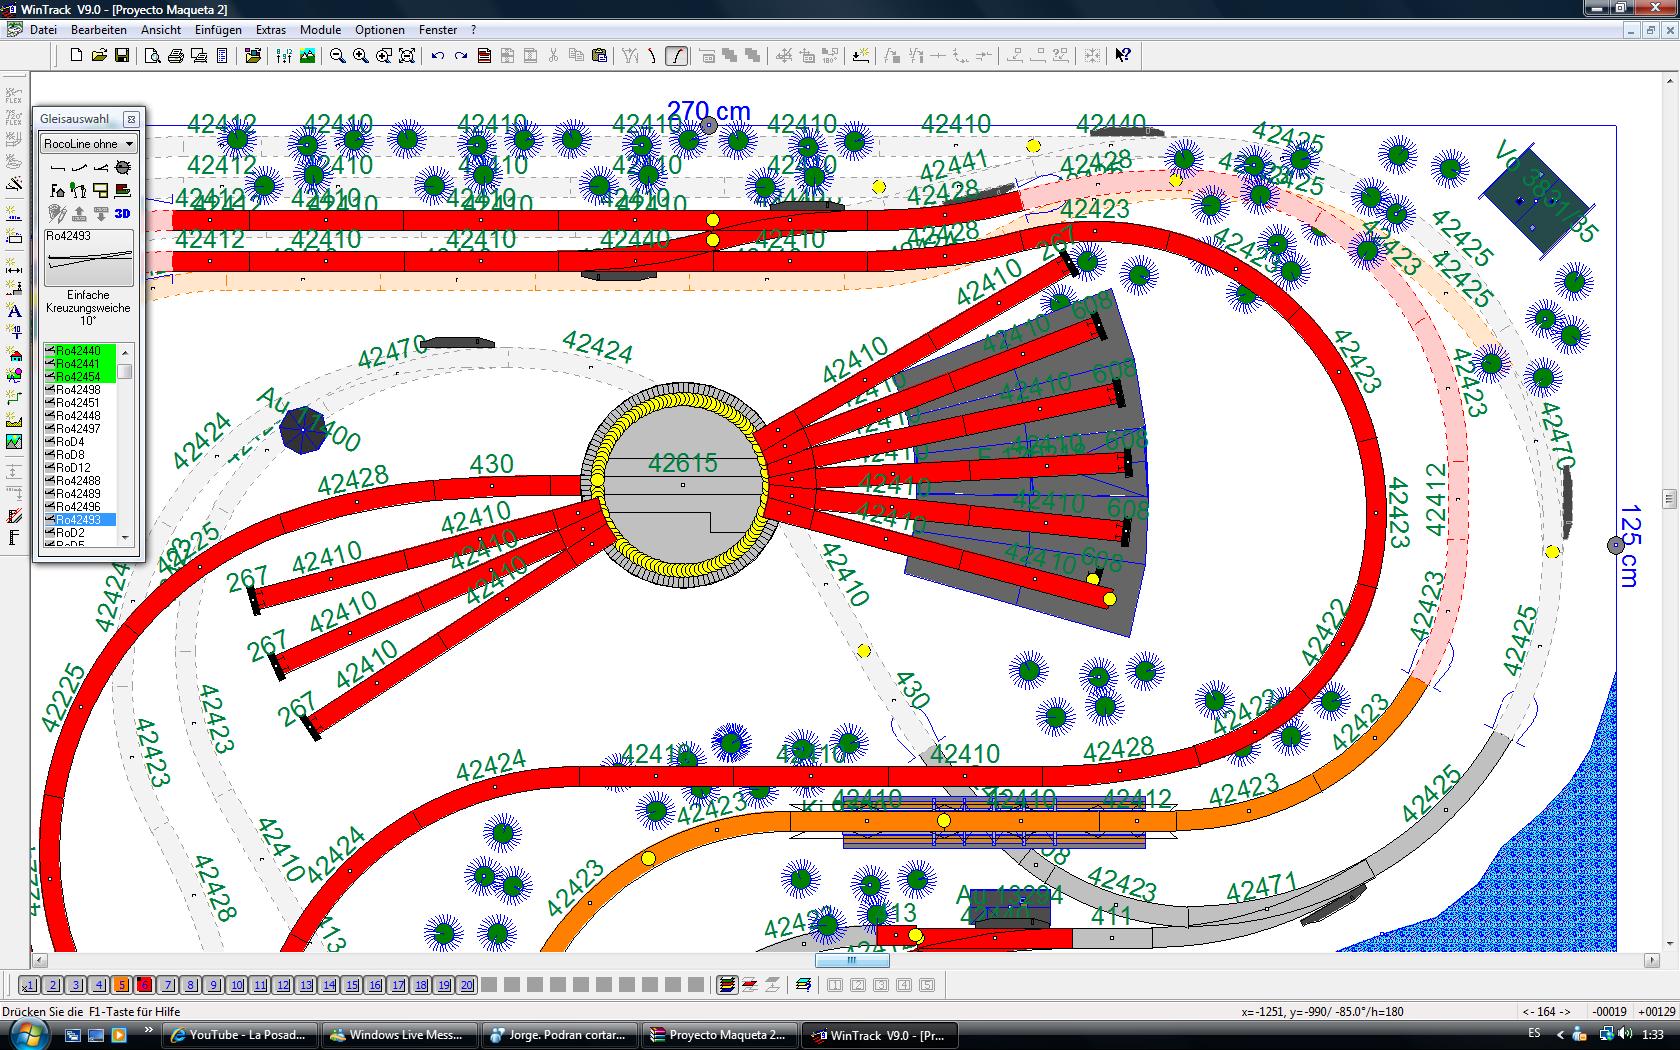The height and width of the screenshot is (1050, 1680).
Task: Select straight track type in Gleisauswahl
Action: click(x=57, y=168)
